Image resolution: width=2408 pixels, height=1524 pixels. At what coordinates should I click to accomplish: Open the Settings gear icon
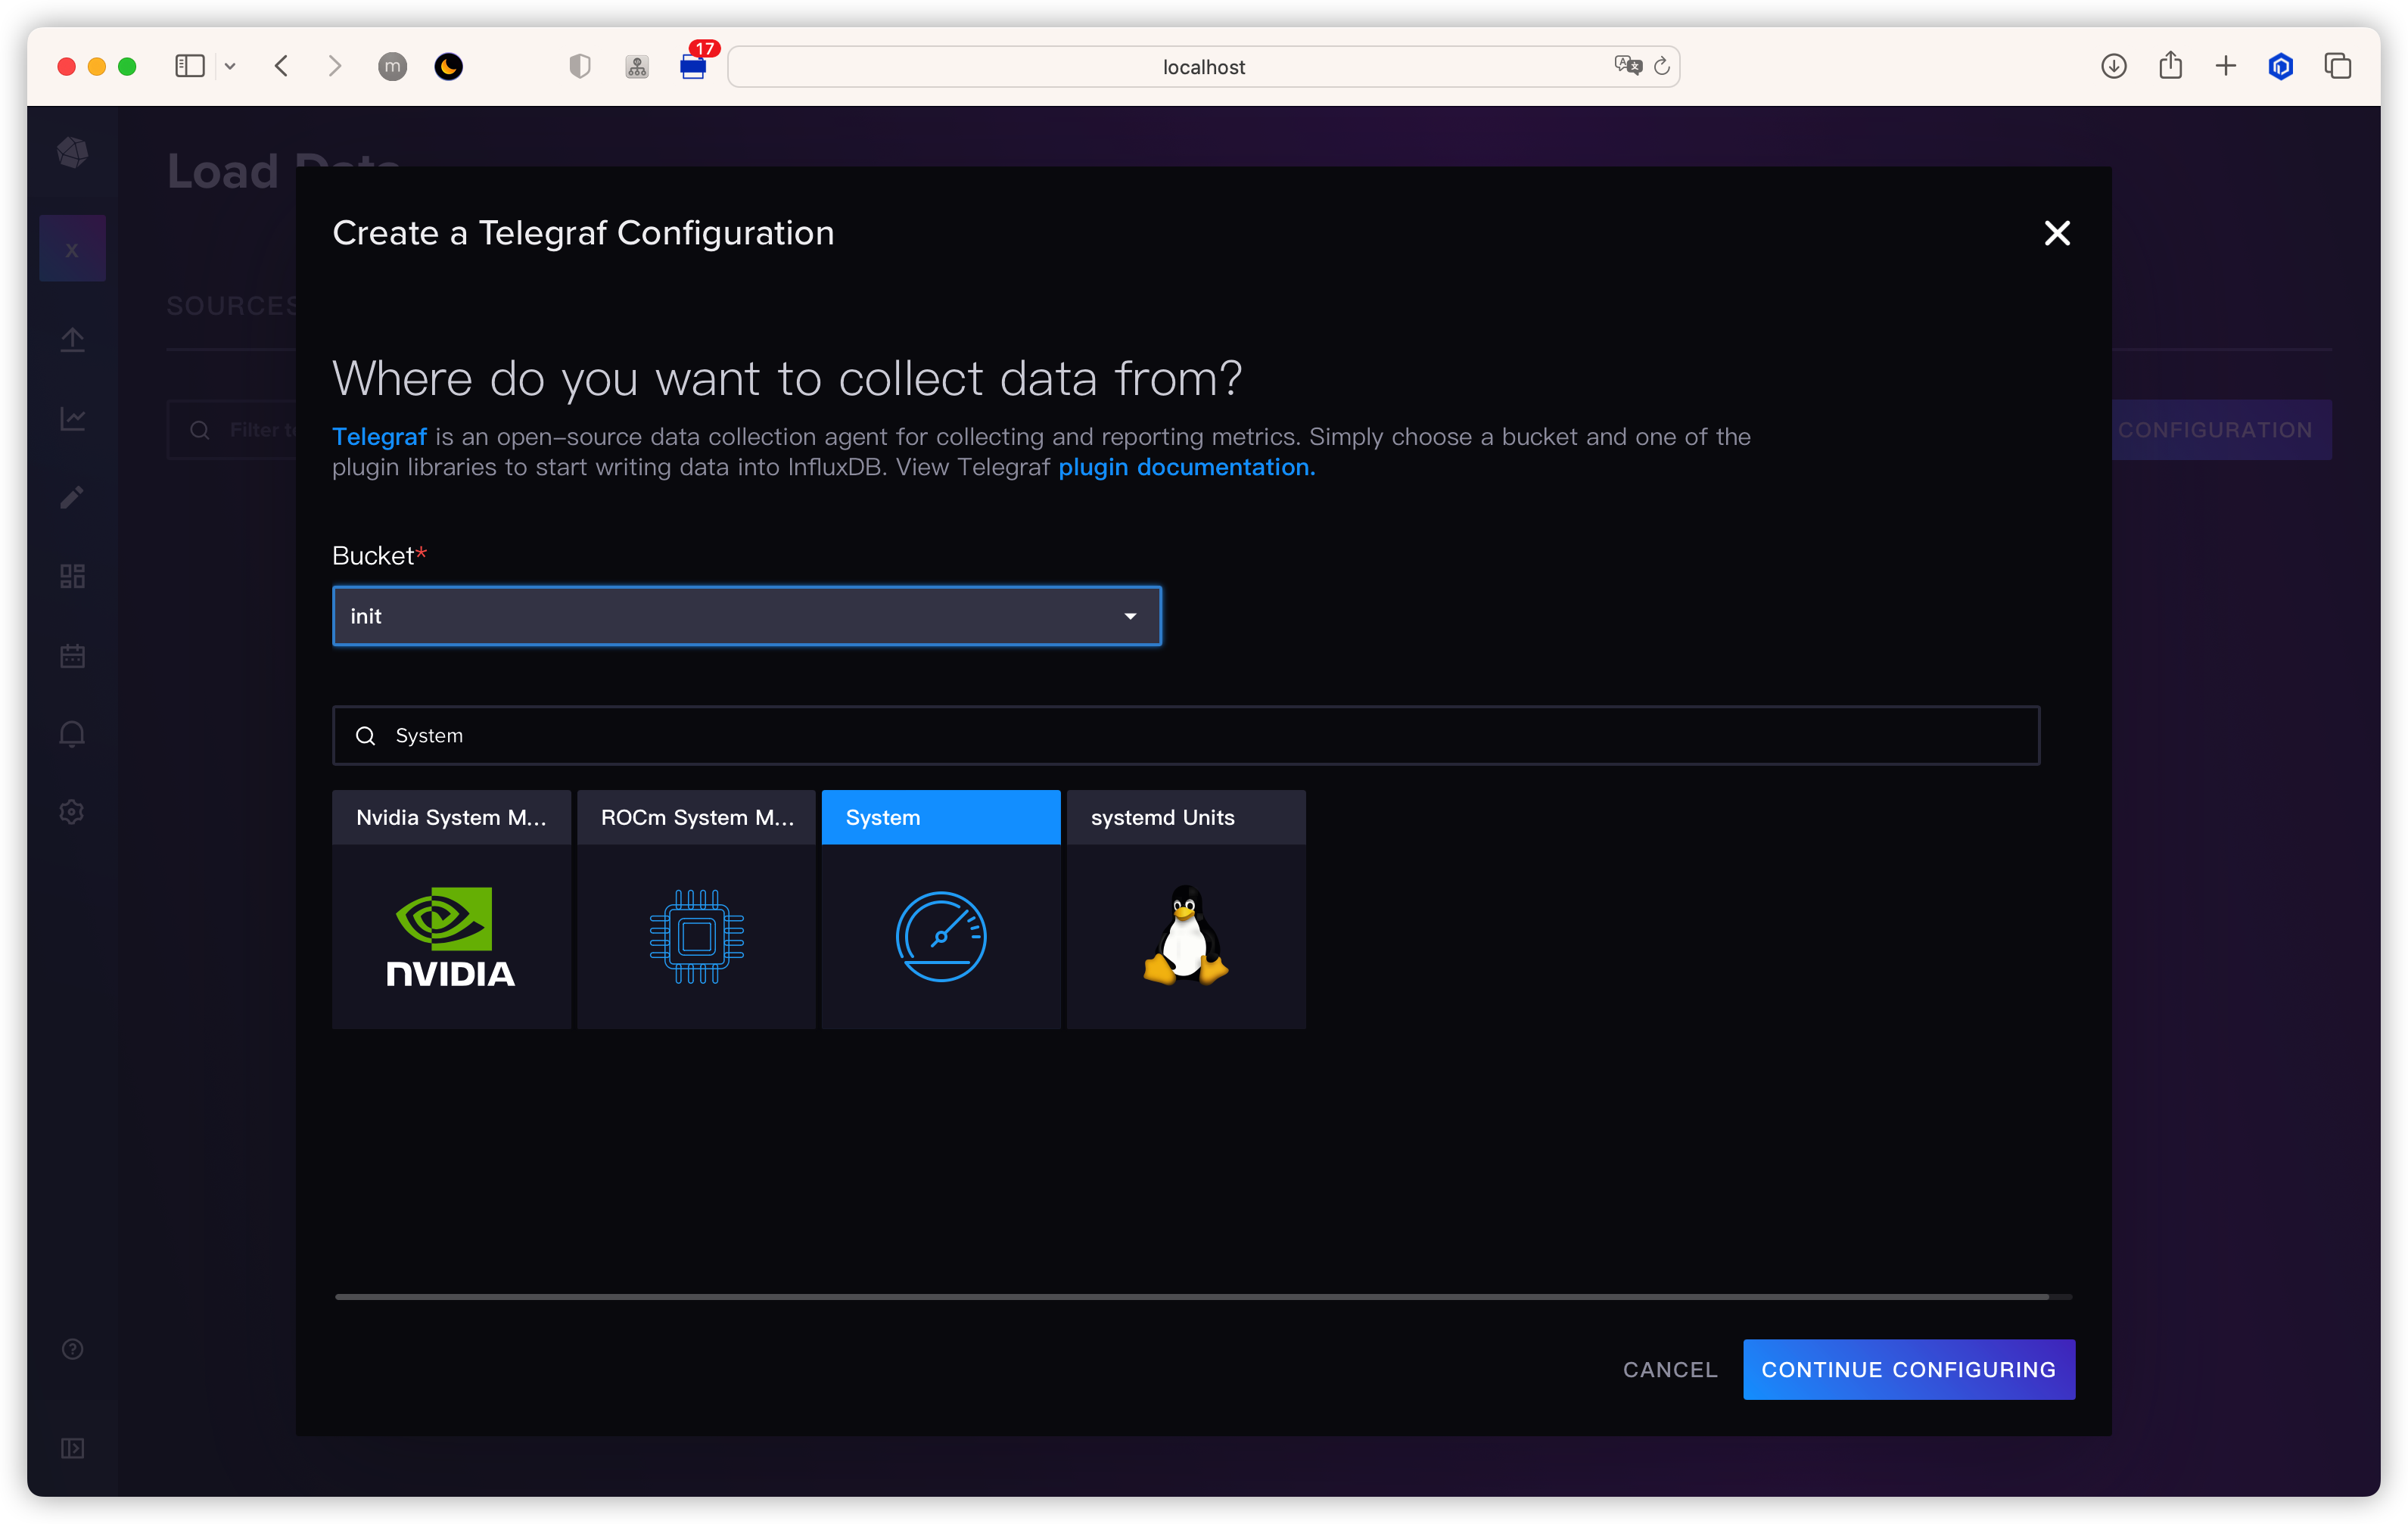point(72,811)
